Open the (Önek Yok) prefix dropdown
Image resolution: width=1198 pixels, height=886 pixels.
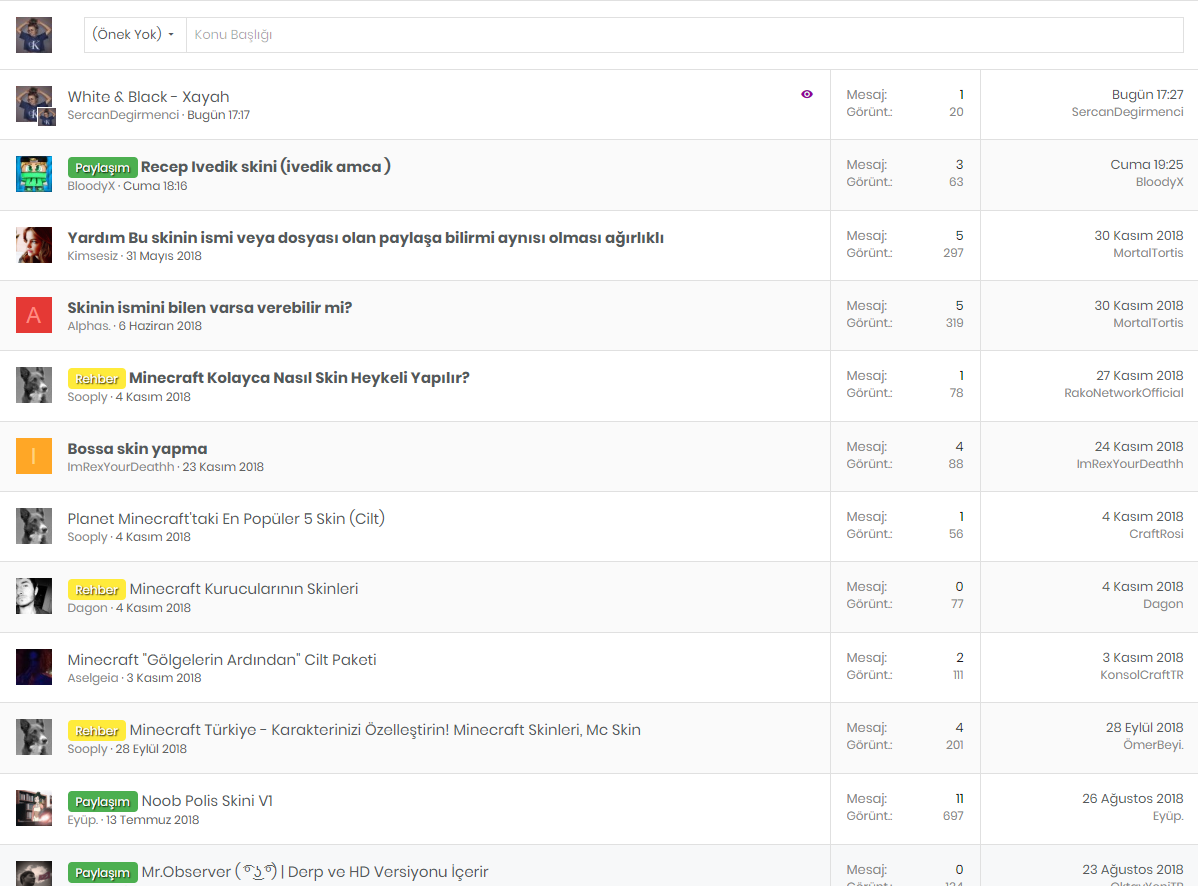(x=134, y=34)
